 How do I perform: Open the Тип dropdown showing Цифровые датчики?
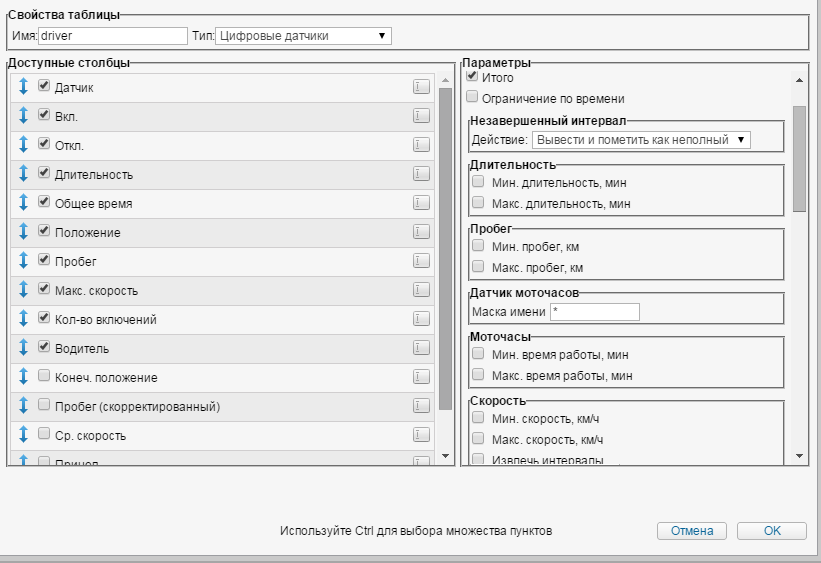pos(304,36)
